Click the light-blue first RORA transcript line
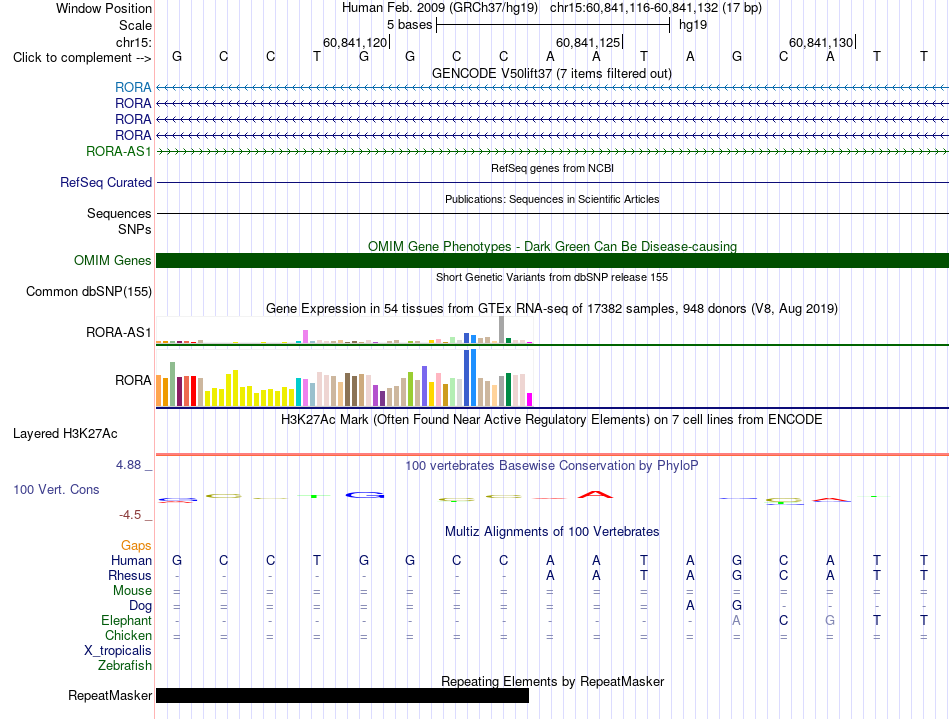 point(552,88)
